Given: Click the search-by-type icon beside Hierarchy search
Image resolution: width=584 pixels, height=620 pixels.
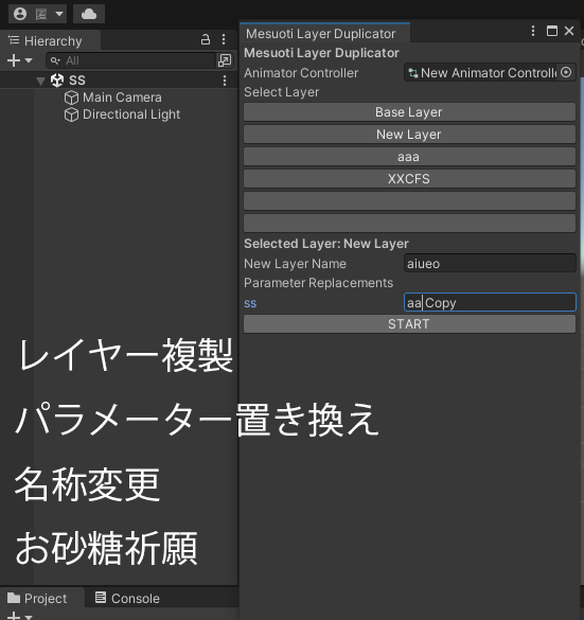Looking at the screenshot, I should 225,61.
